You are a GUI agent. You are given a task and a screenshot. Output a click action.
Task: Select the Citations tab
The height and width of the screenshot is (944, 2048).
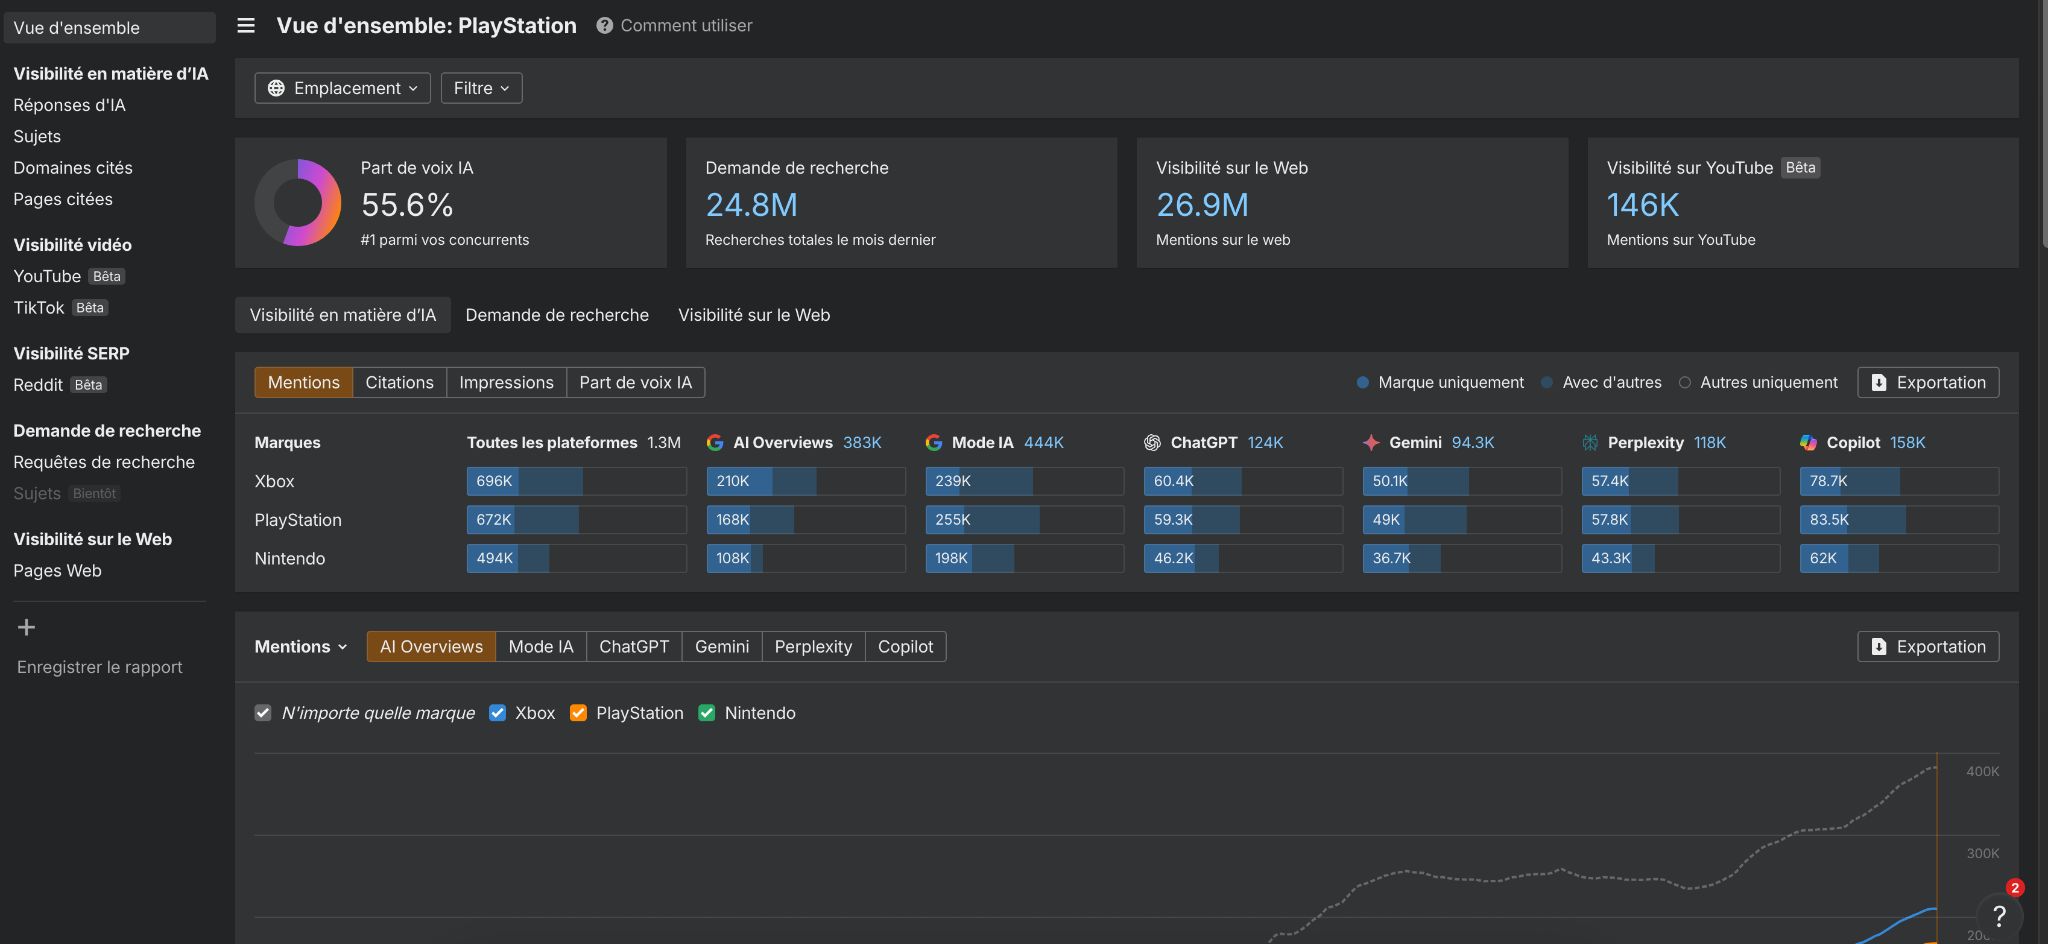tap(399, 383)
